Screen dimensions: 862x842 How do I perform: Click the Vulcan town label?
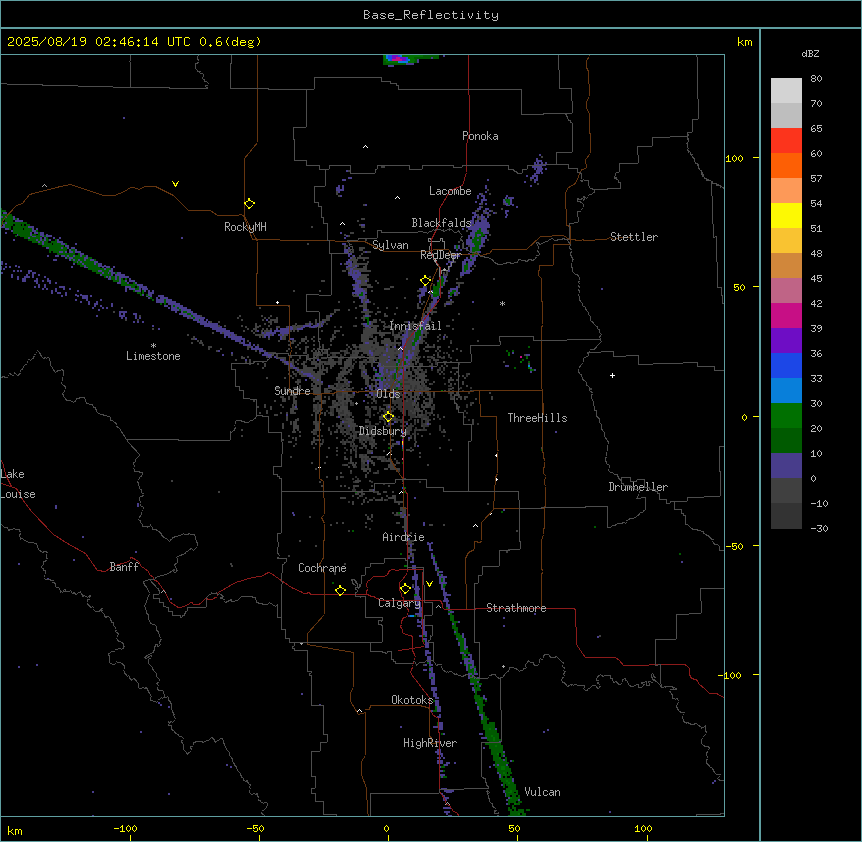coord(542,792)
